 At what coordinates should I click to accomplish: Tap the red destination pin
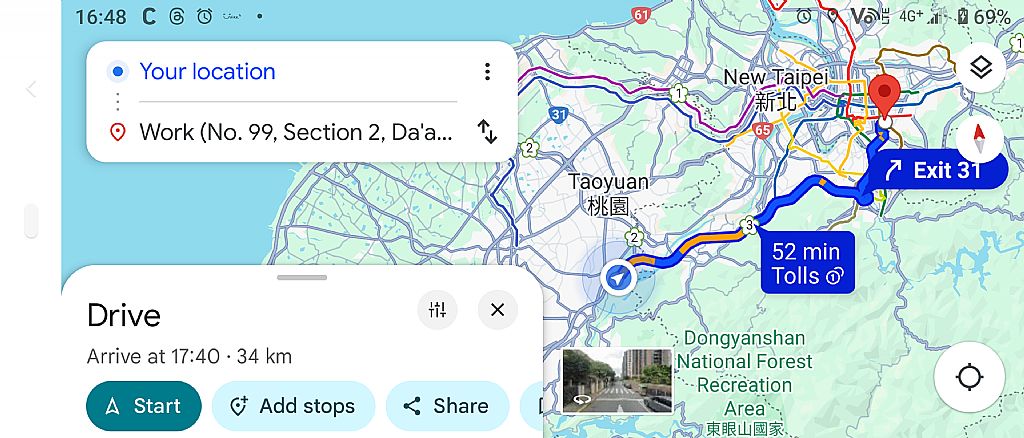885,100
